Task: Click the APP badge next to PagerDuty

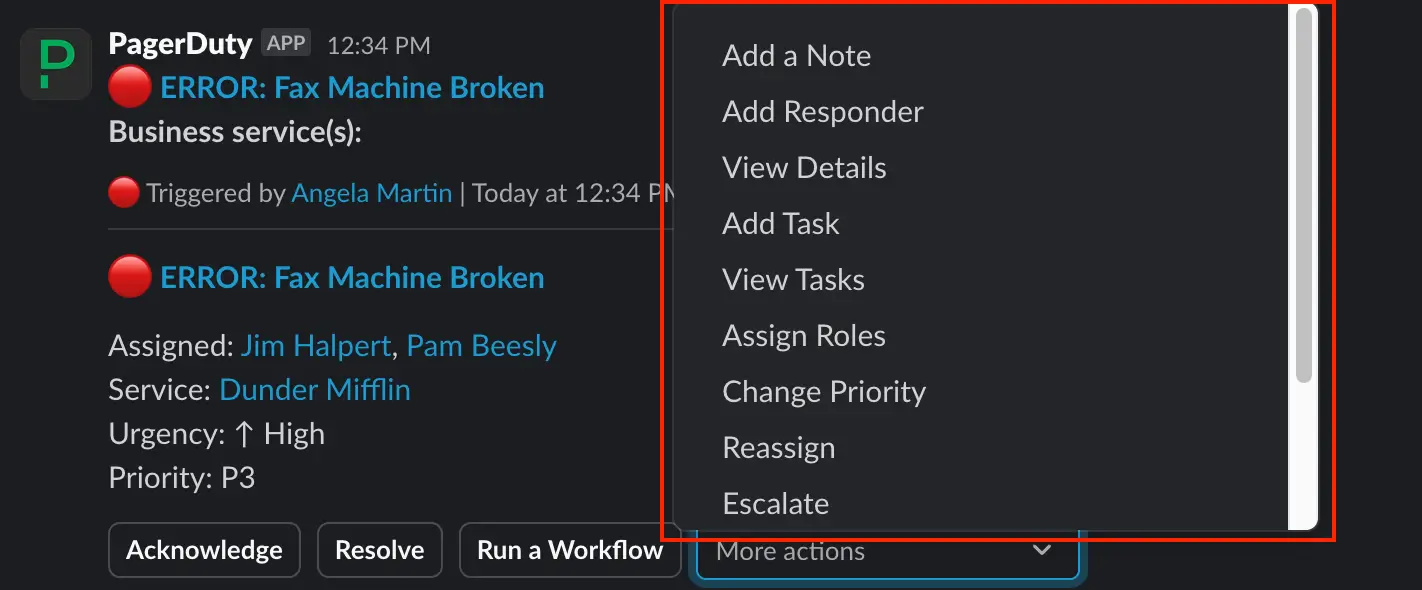Action: (286, 43)
